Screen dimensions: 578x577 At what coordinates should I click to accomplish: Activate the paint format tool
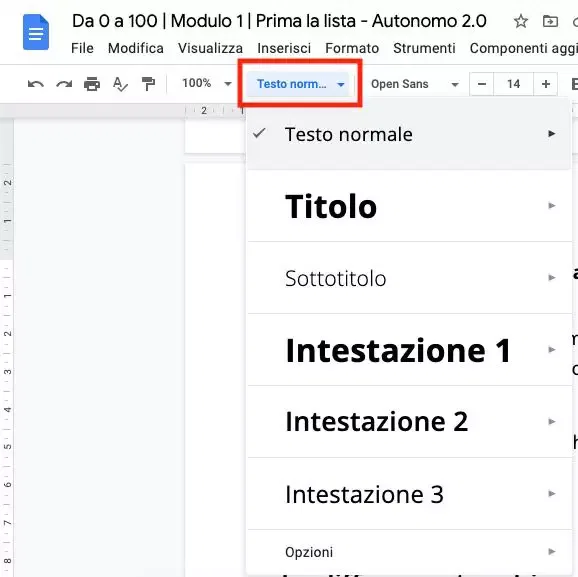[x=148, y=84]
